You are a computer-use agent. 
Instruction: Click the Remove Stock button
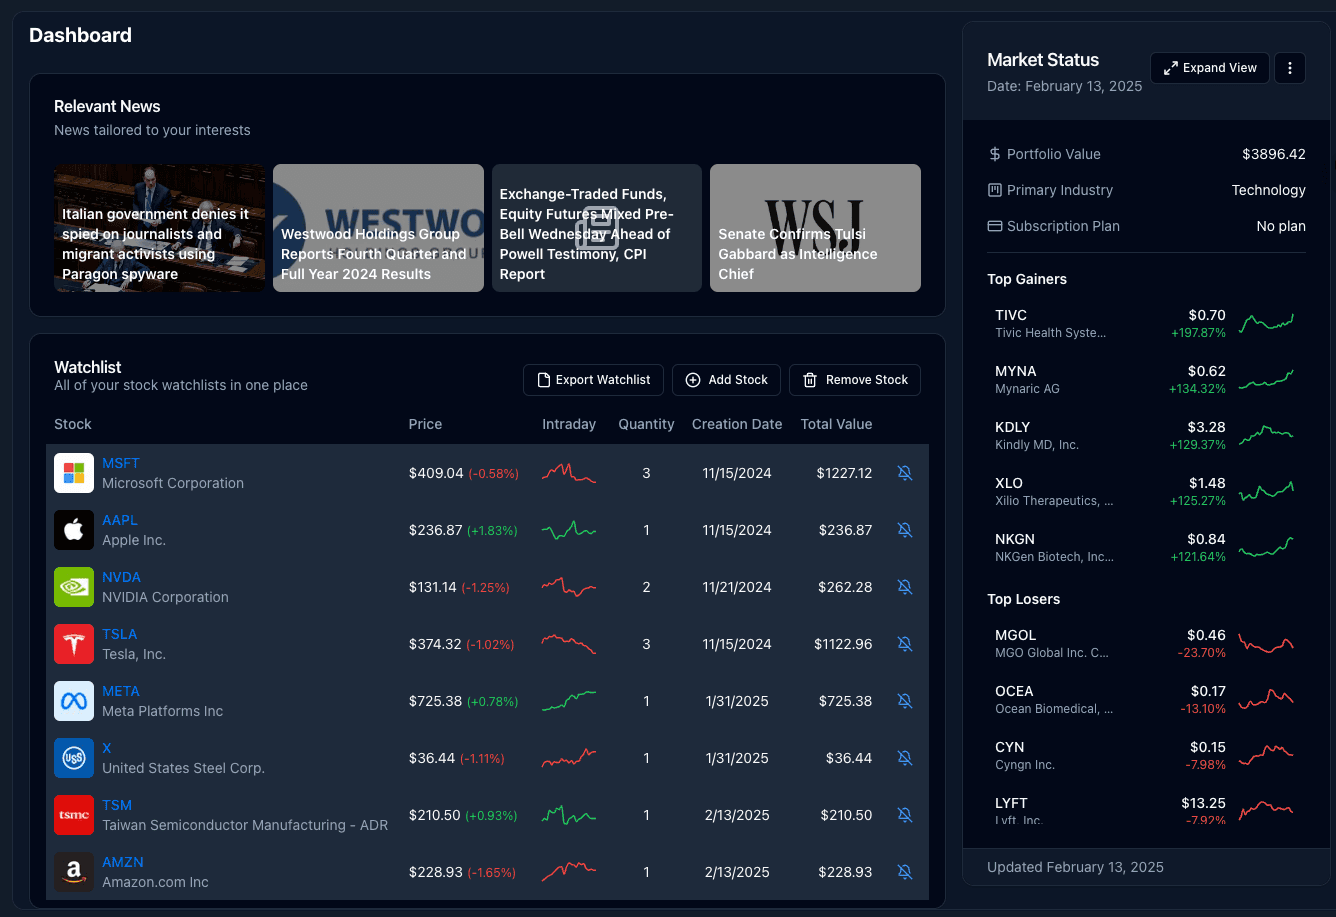[855, 380]
